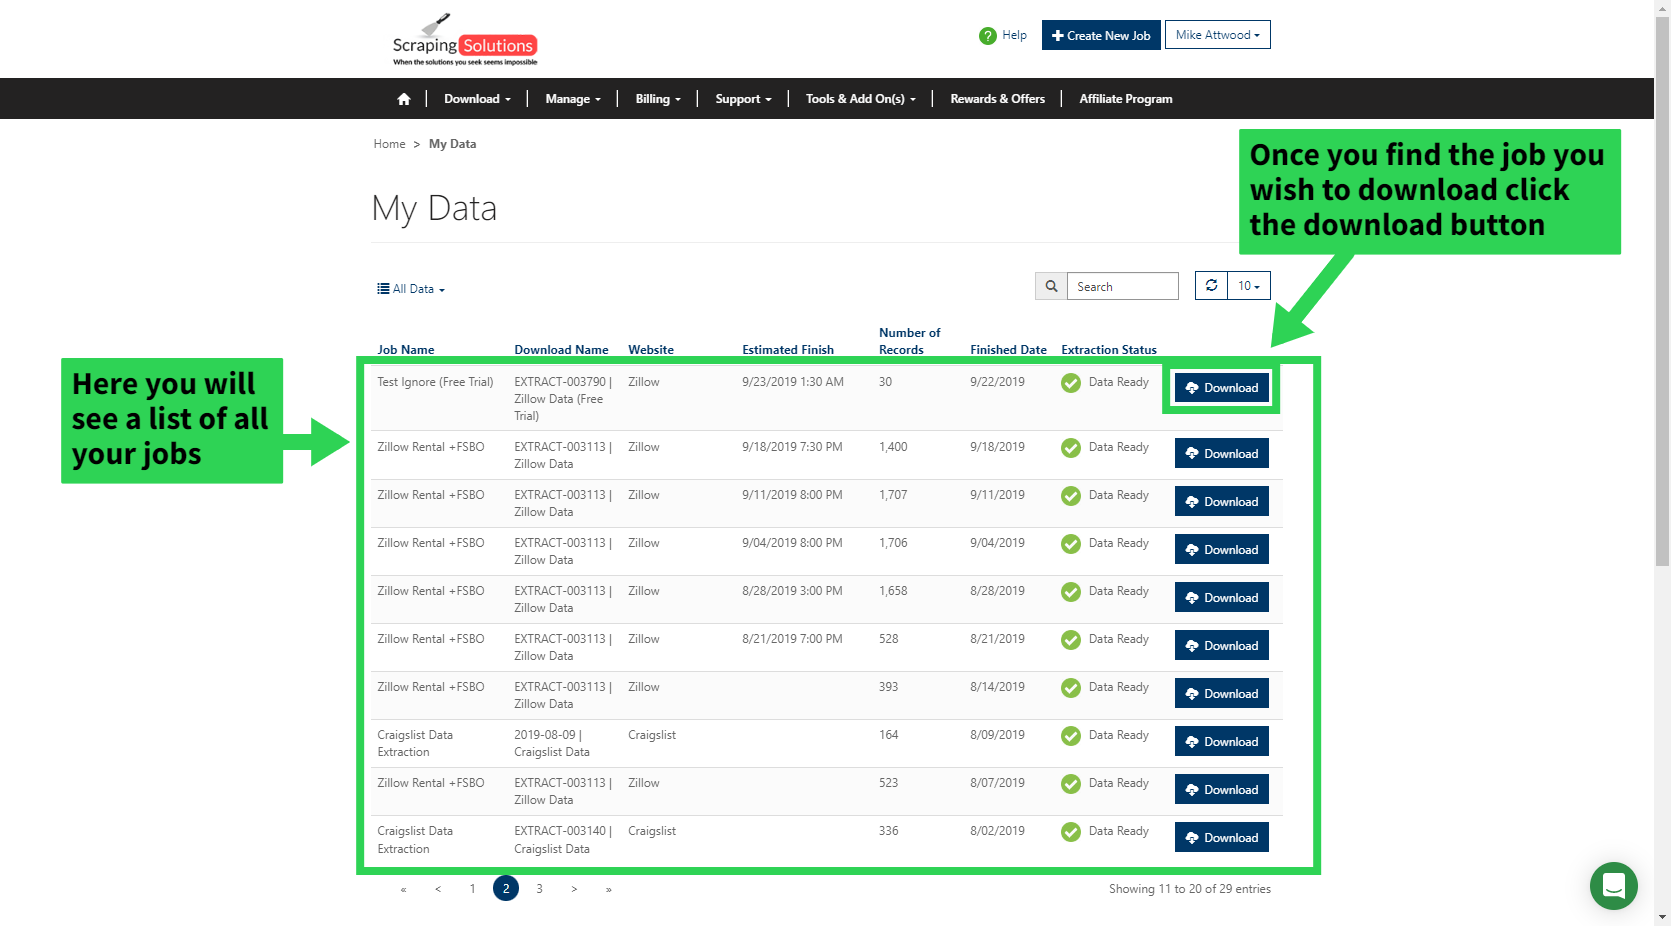Sort by Estimated Finish column
This screenshot has width=1671, height=926.
pyautogui.click(x=788, y=350)
